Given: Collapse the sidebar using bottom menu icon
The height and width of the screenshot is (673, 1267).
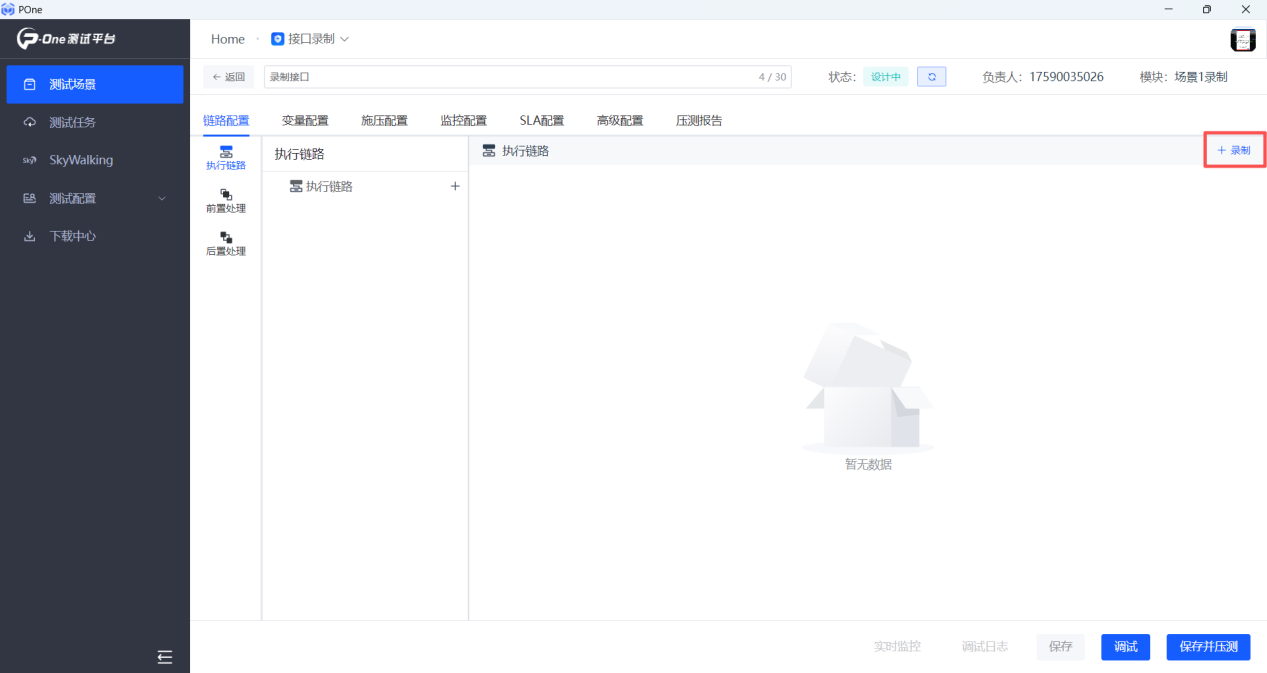Looking at the screenshot, I should click(x=165, y=657).
